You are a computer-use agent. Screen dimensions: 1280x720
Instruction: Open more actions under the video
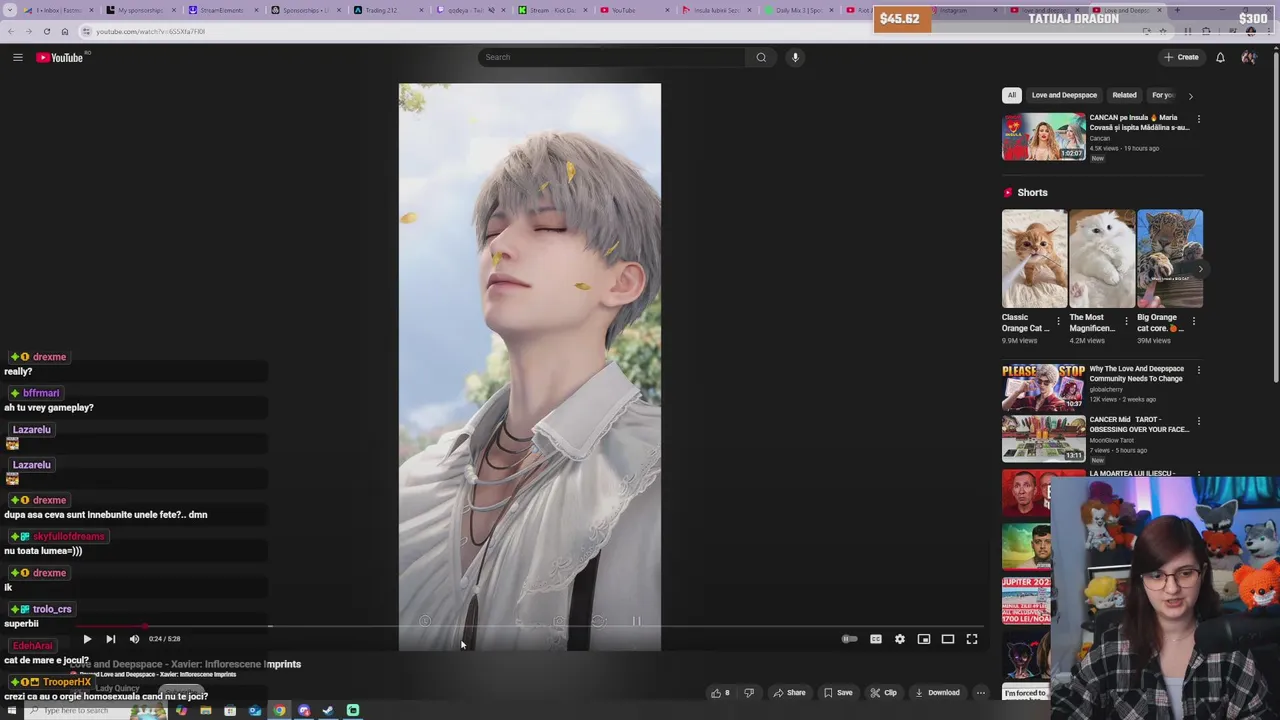[x=980, y=692]
